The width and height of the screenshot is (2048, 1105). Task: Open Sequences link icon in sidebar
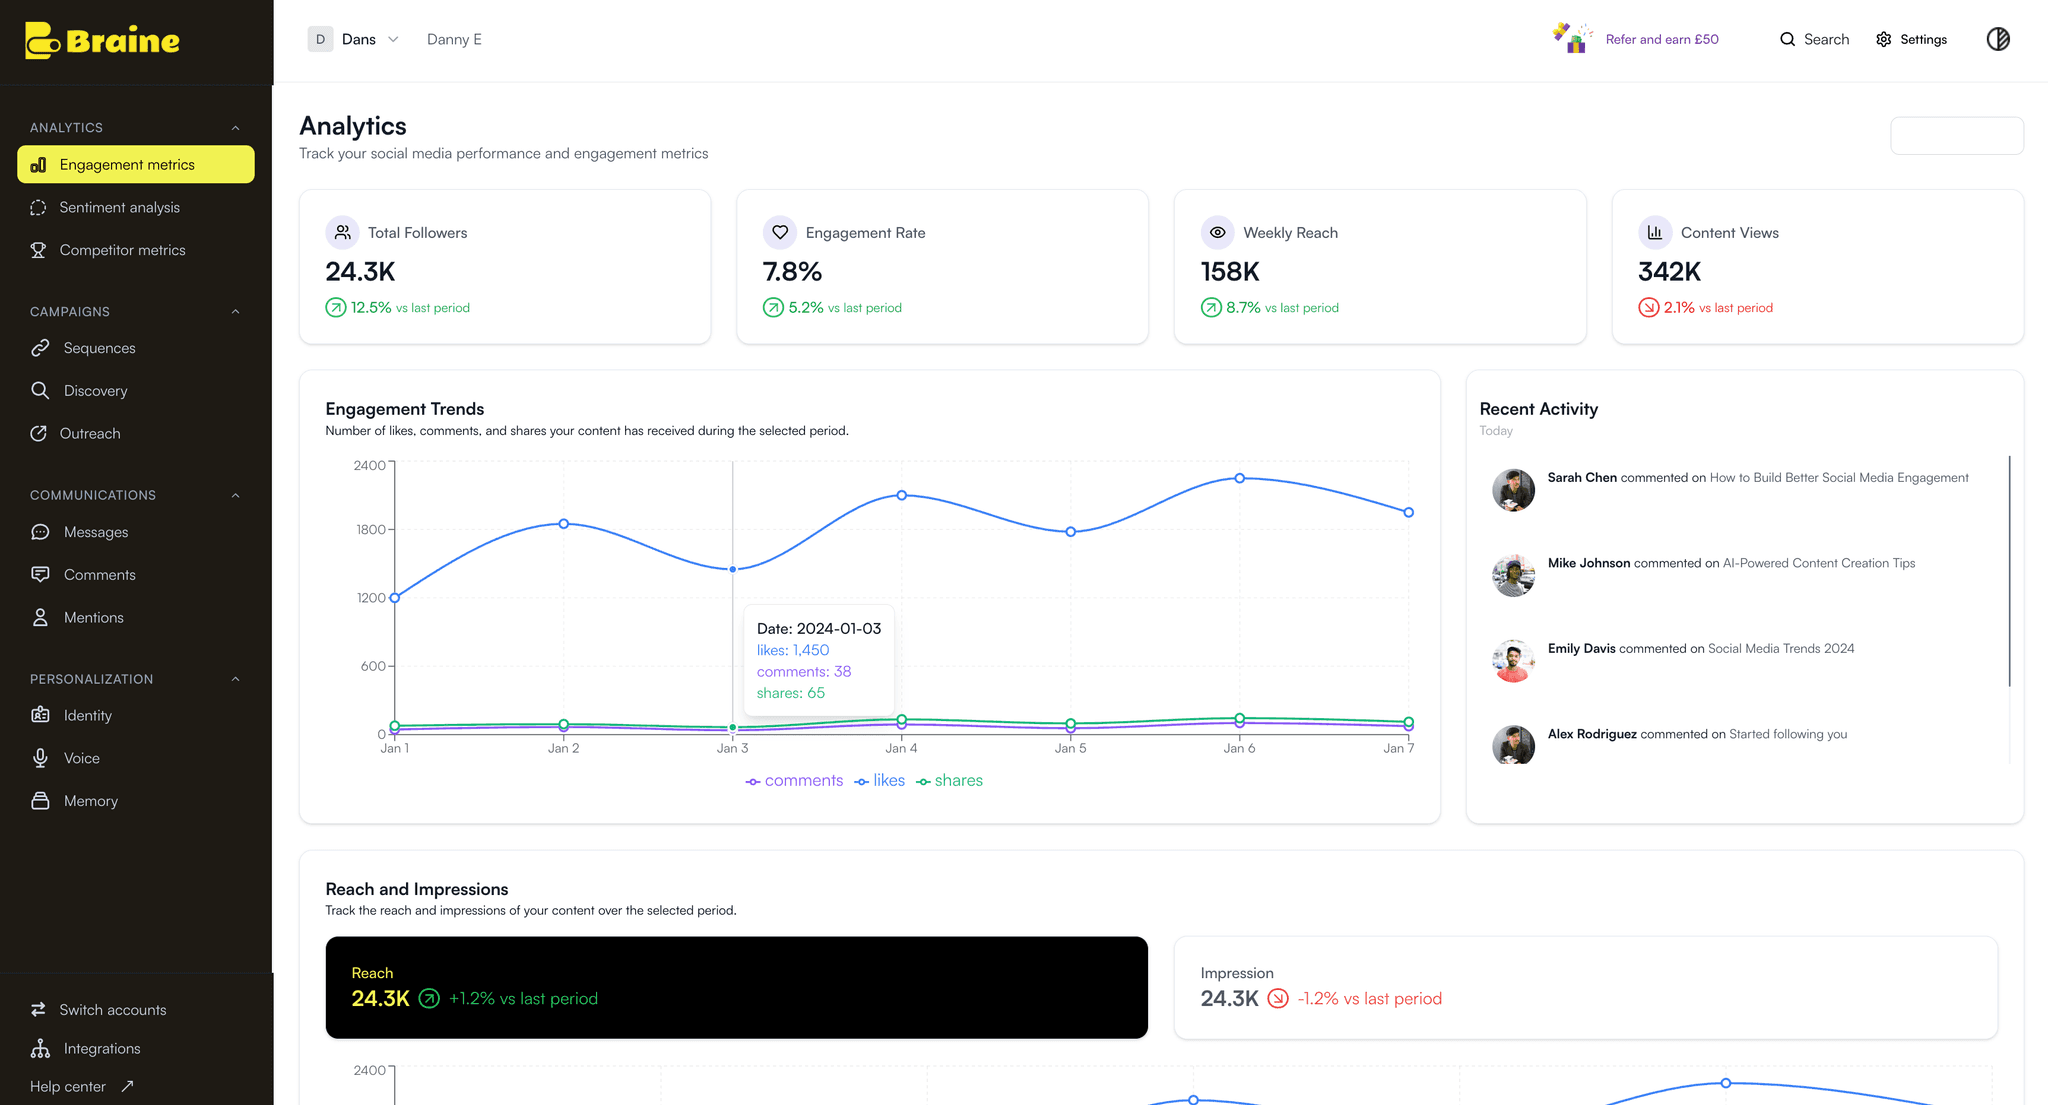[40, 348]
